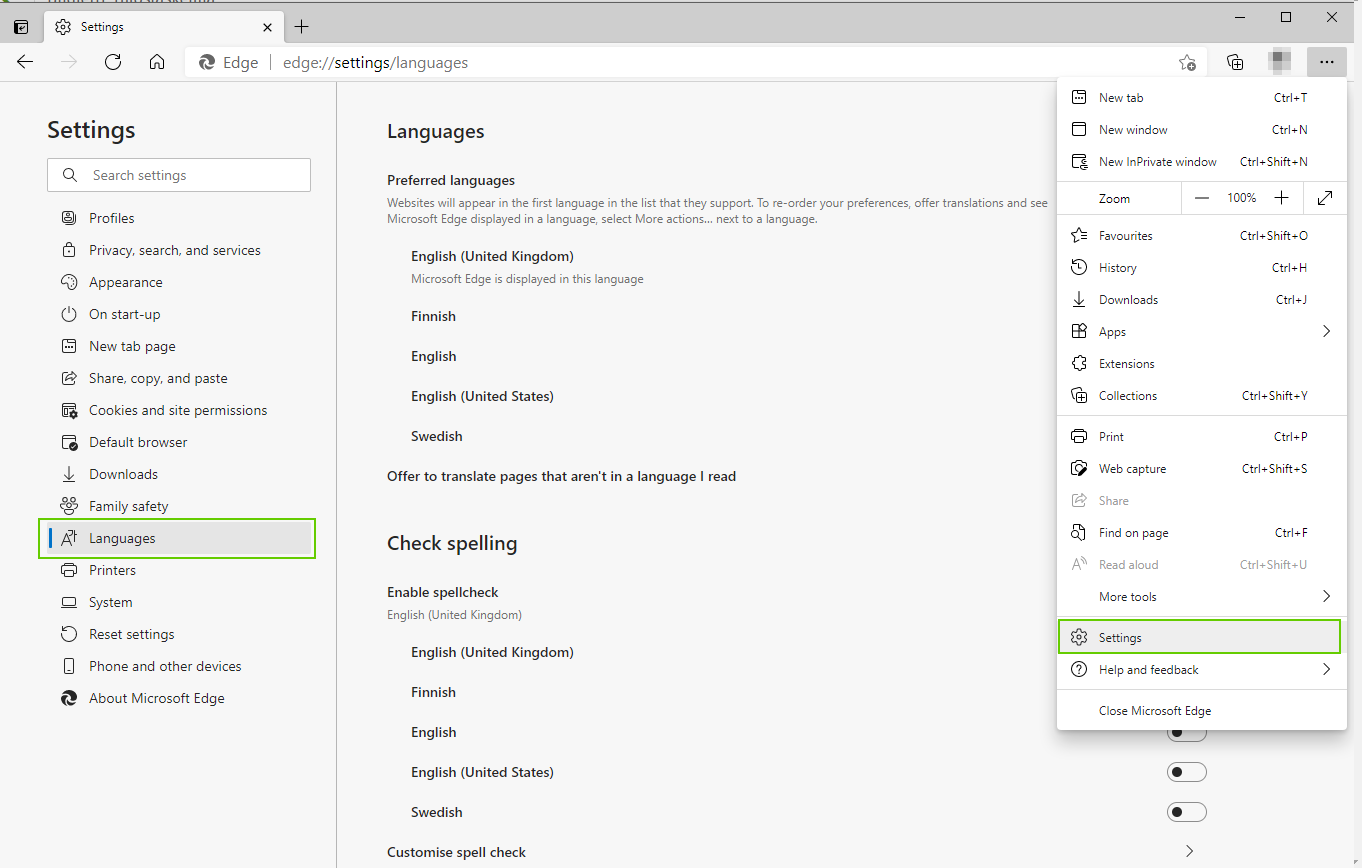Open the three-dot Settings and more button

(x=1326, y=62)
